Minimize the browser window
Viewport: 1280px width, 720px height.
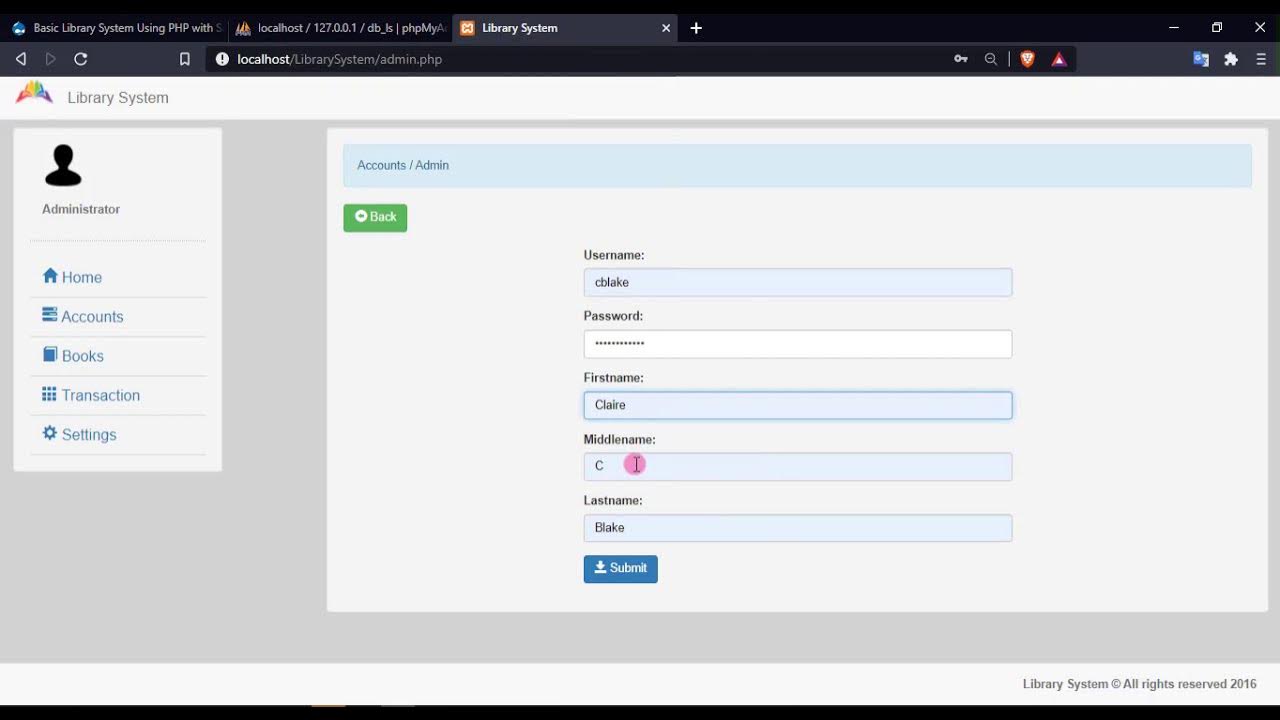[1174, 28]
